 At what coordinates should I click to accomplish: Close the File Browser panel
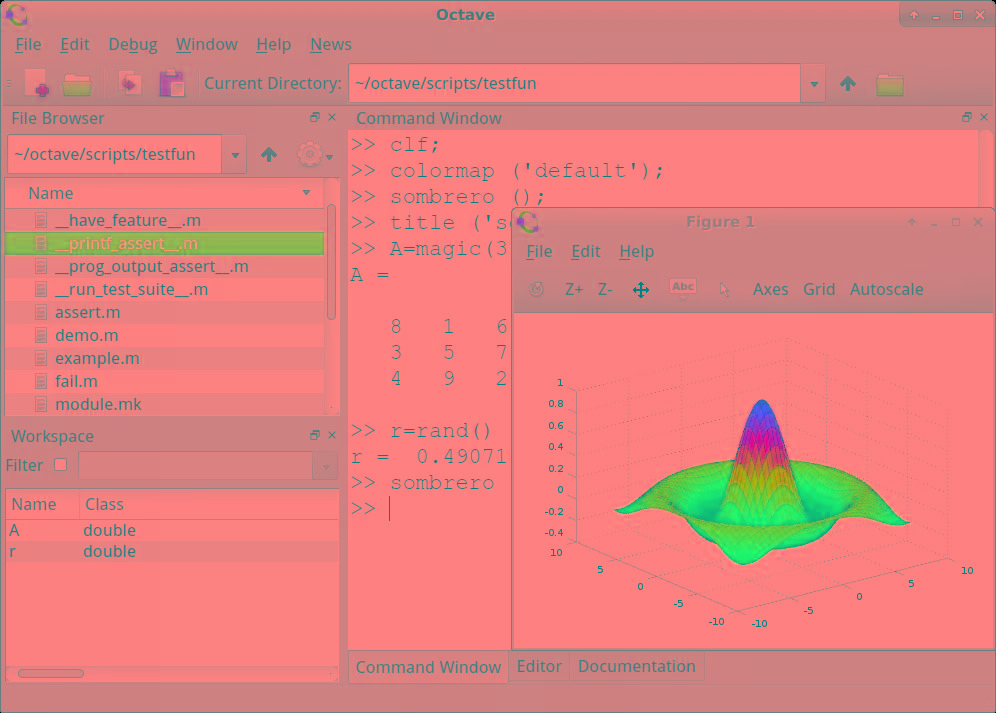[332, 117]
